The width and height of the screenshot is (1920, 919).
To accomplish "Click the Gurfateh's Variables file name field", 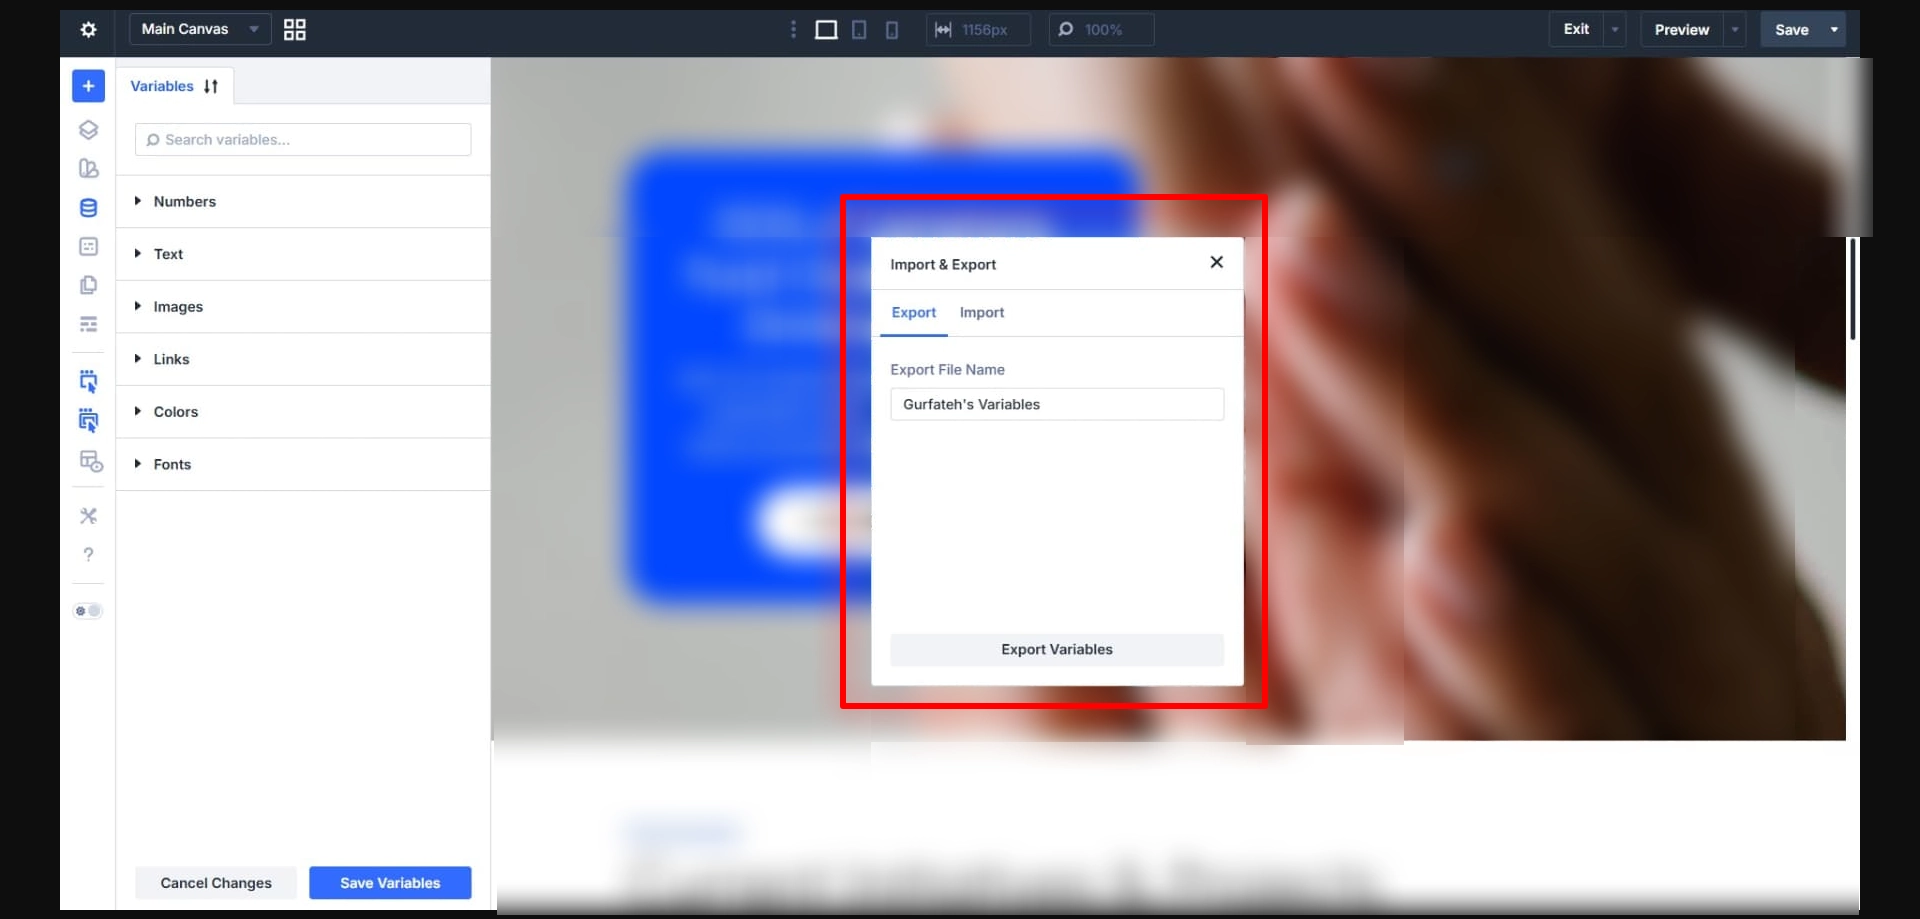I will click(x=1056, y=404).
